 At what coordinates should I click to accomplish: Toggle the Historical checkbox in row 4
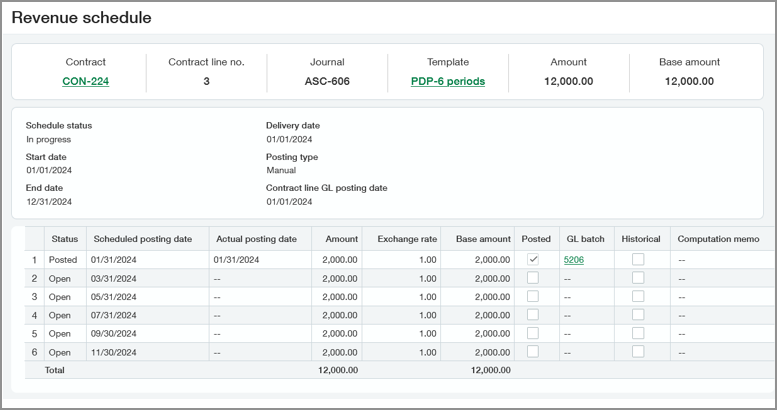638,315
